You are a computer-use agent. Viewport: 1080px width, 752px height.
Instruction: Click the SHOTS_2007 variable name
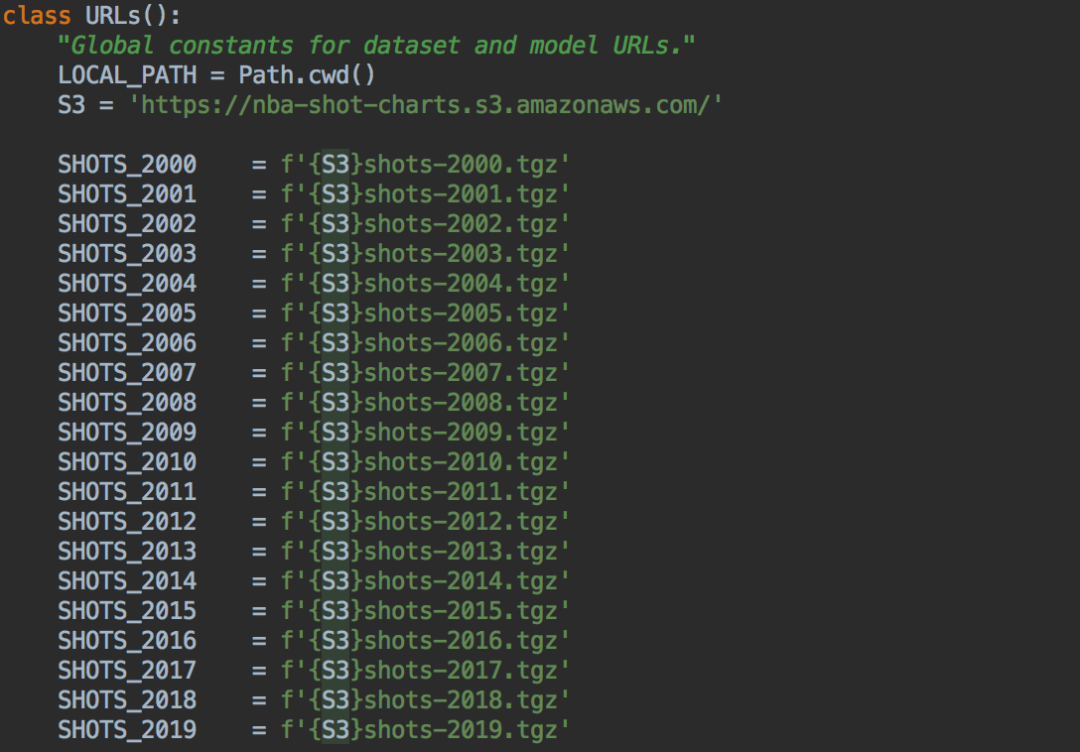(127, 372)
